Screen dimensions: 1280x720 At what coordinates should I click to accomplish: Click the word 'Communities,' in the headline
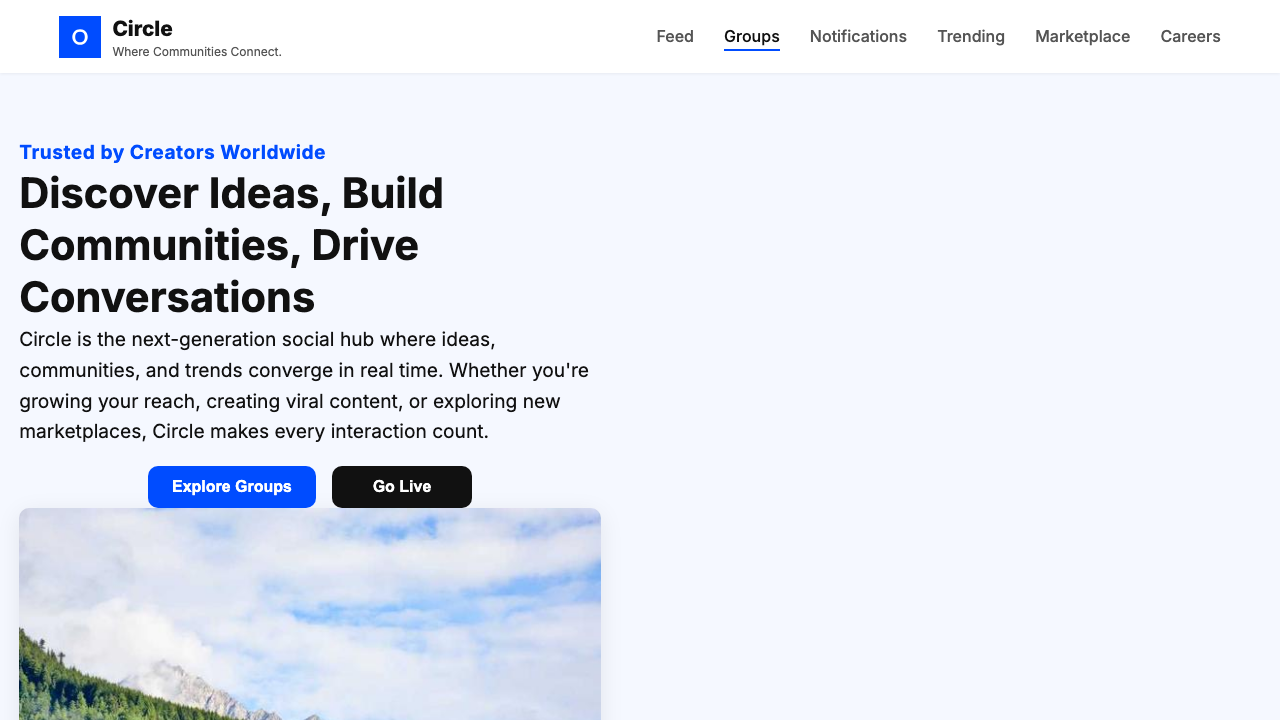tap(160, 245)
